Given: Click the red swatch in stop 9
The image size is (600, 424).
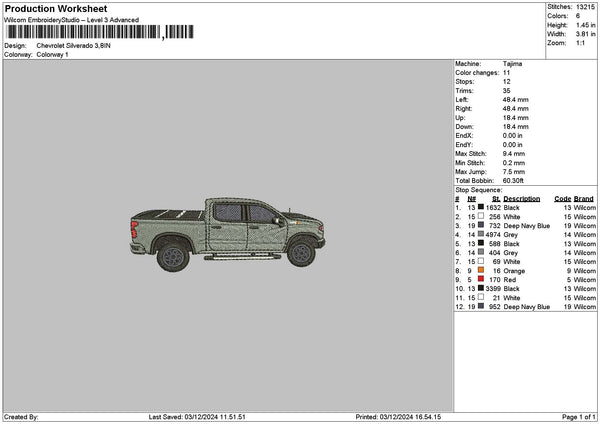Looking at the screenshot, I should pyautogui.click(x=481, y=279).
